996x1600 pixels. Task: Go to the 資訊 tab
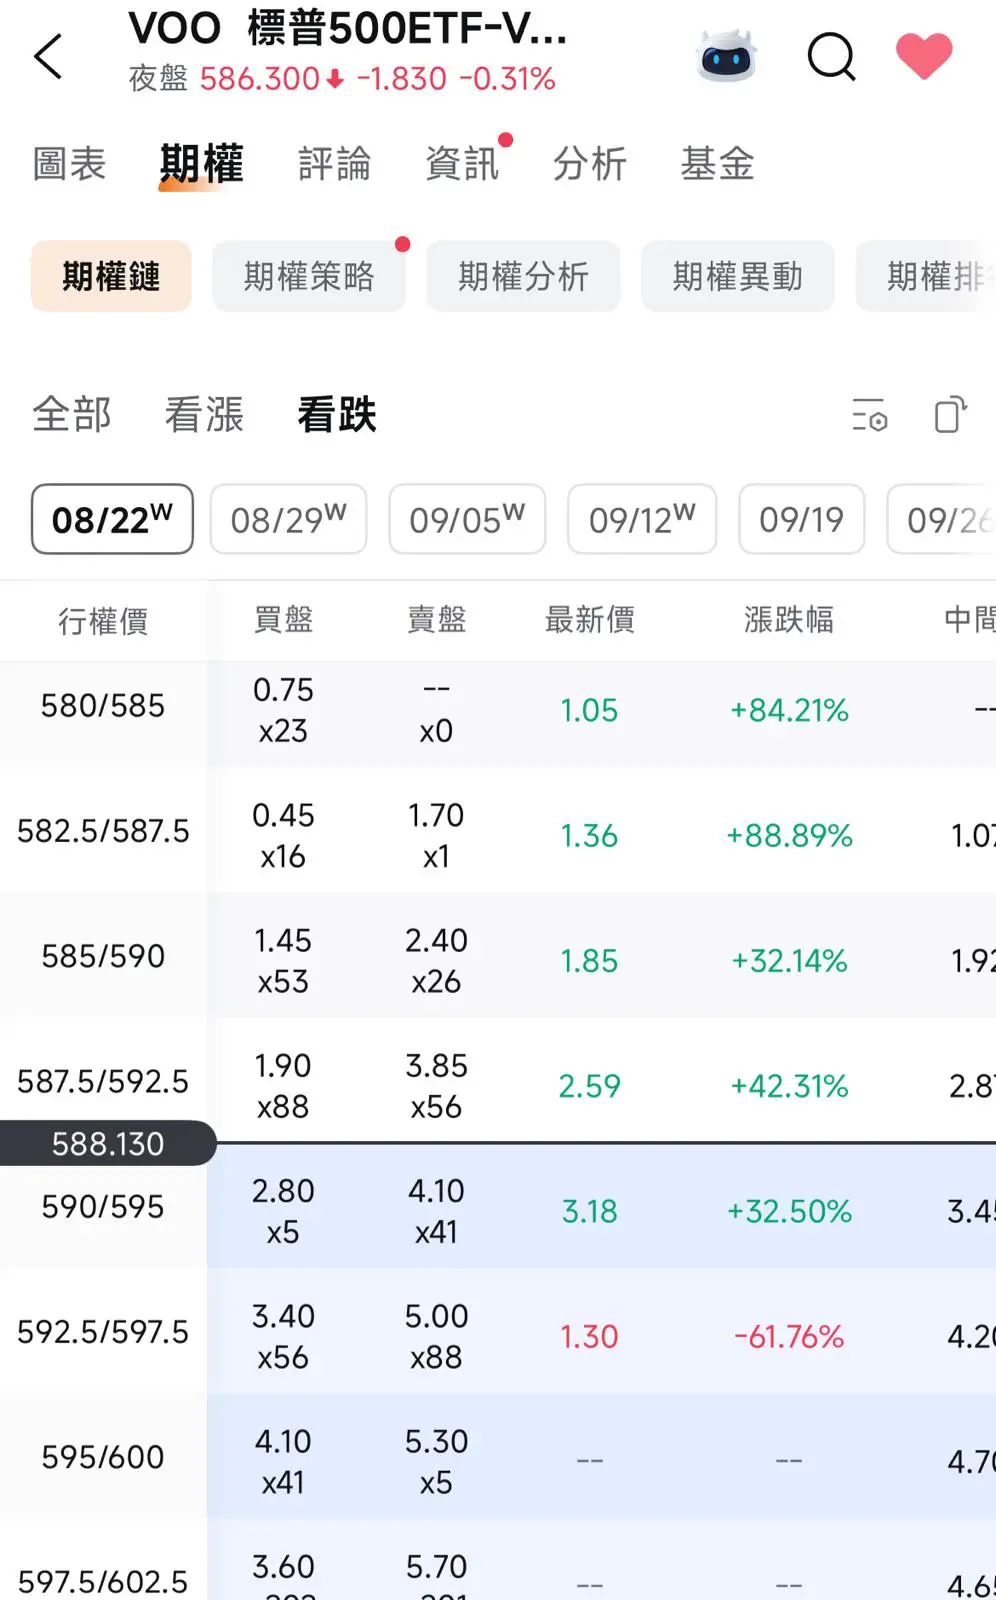[x=462, y=164]
